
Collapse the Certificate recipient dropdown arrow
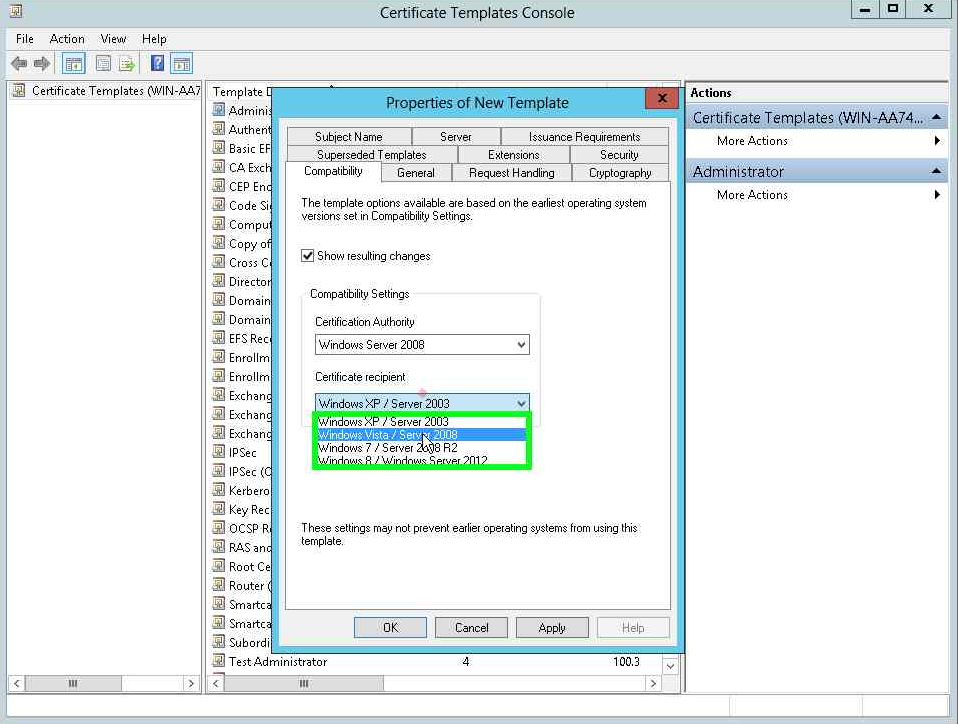point(521,403)
